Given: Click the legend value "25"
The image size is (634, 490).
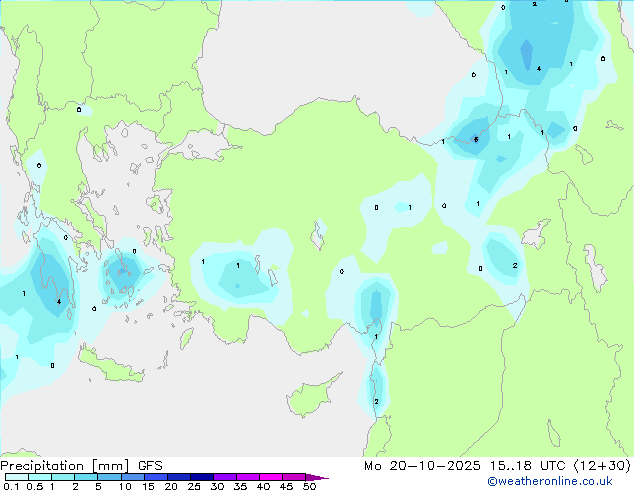Looking at the screenshot, I should (x=194, y=486).
